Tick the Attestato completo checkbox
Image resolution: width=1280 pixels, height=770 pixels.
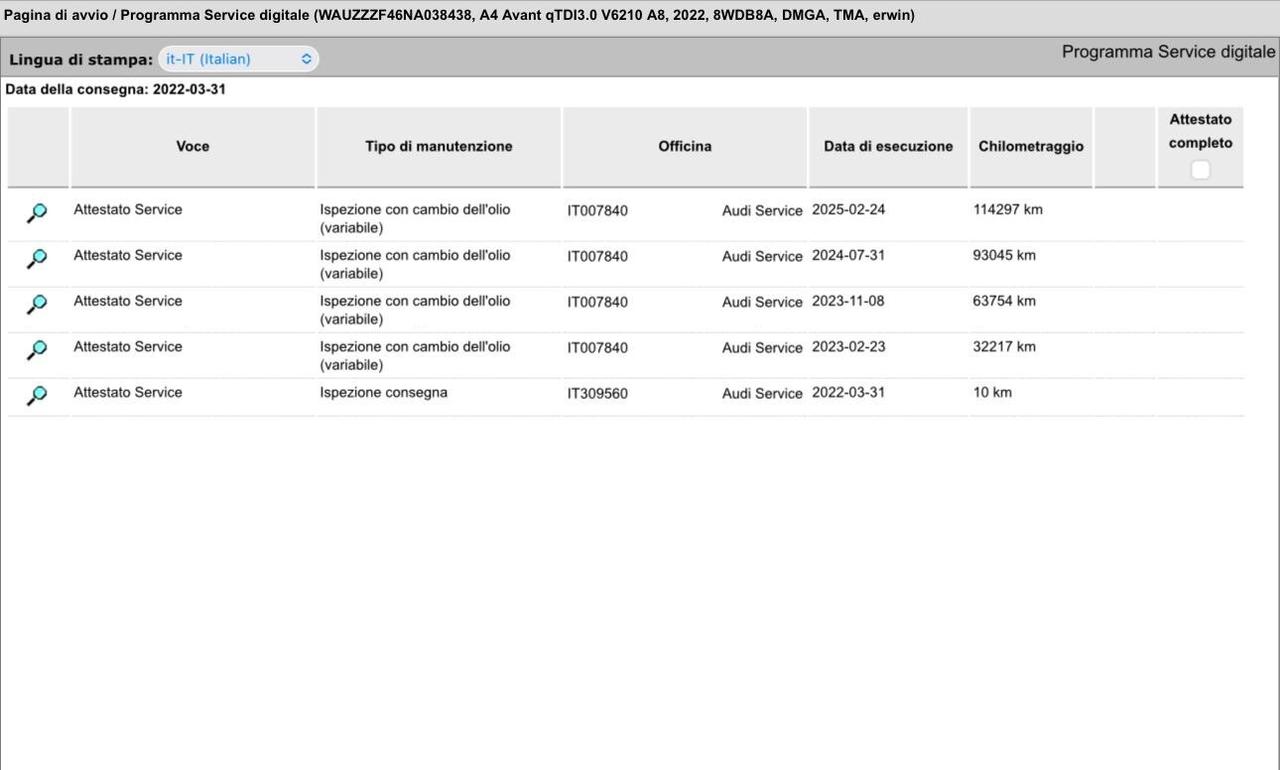(x=1200, y=170)
